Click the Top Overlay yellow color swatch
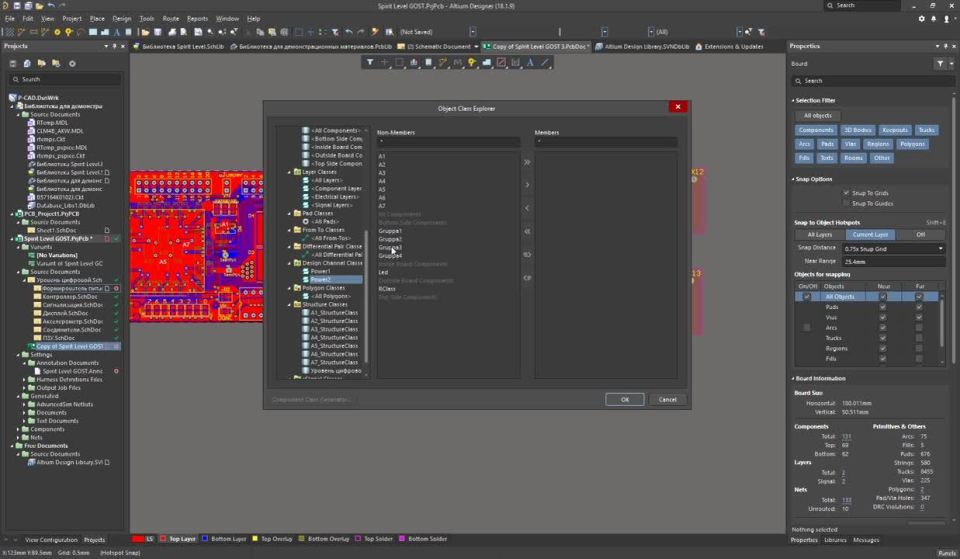The width and height of the screenshot is (960, 559). tap(255, 539)
